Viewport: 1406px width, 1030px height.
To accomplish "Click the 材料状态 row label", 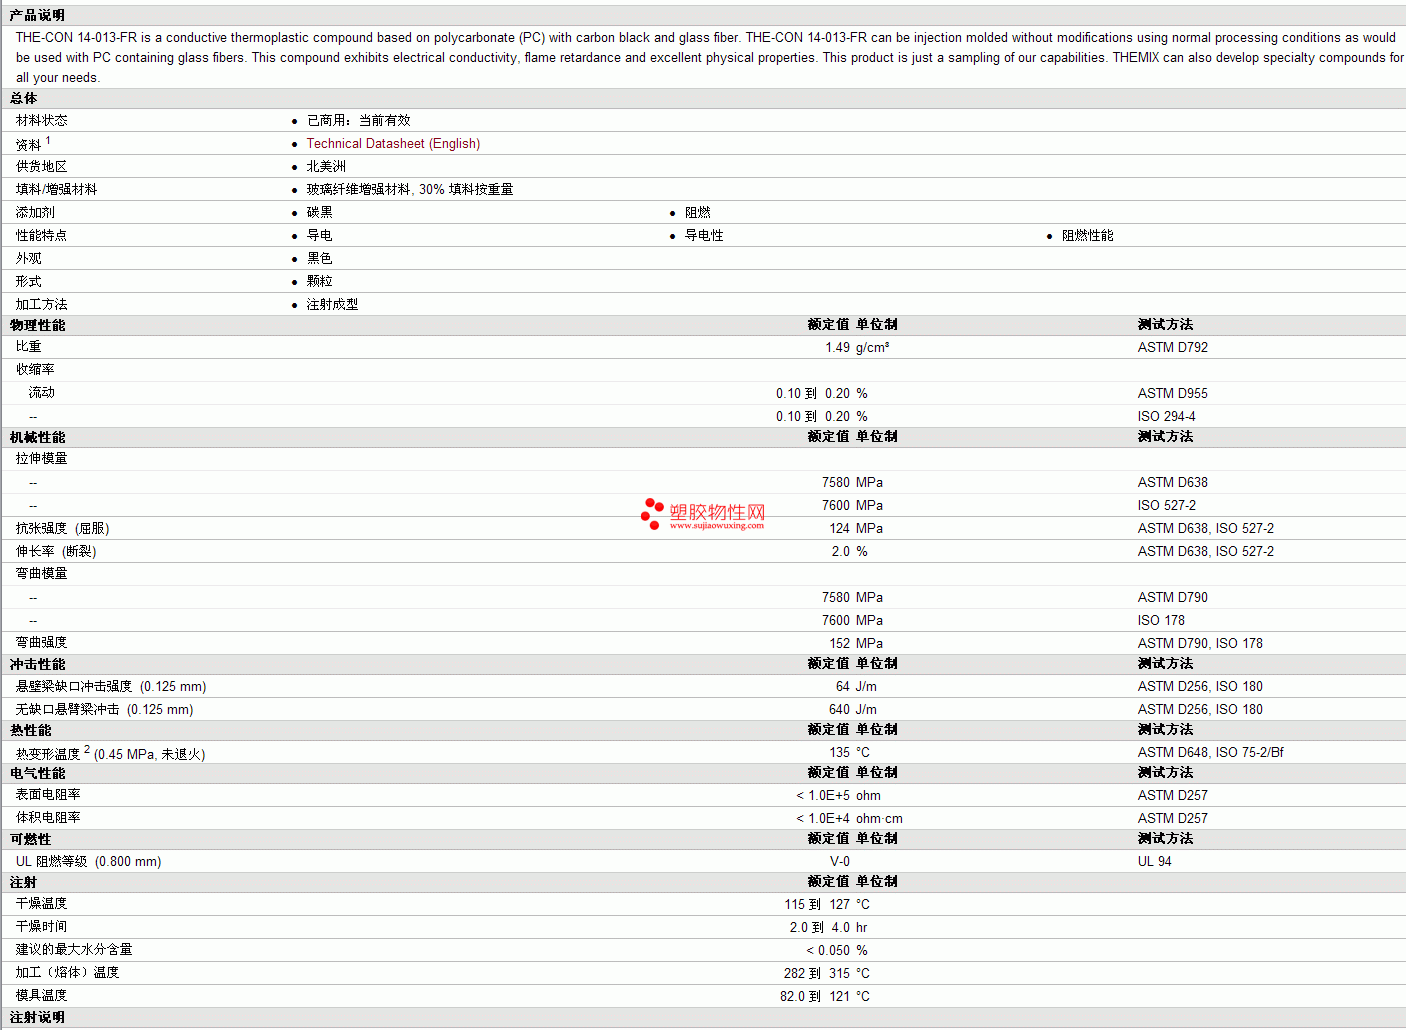I will pyautogui.click(x=42, y=120).
